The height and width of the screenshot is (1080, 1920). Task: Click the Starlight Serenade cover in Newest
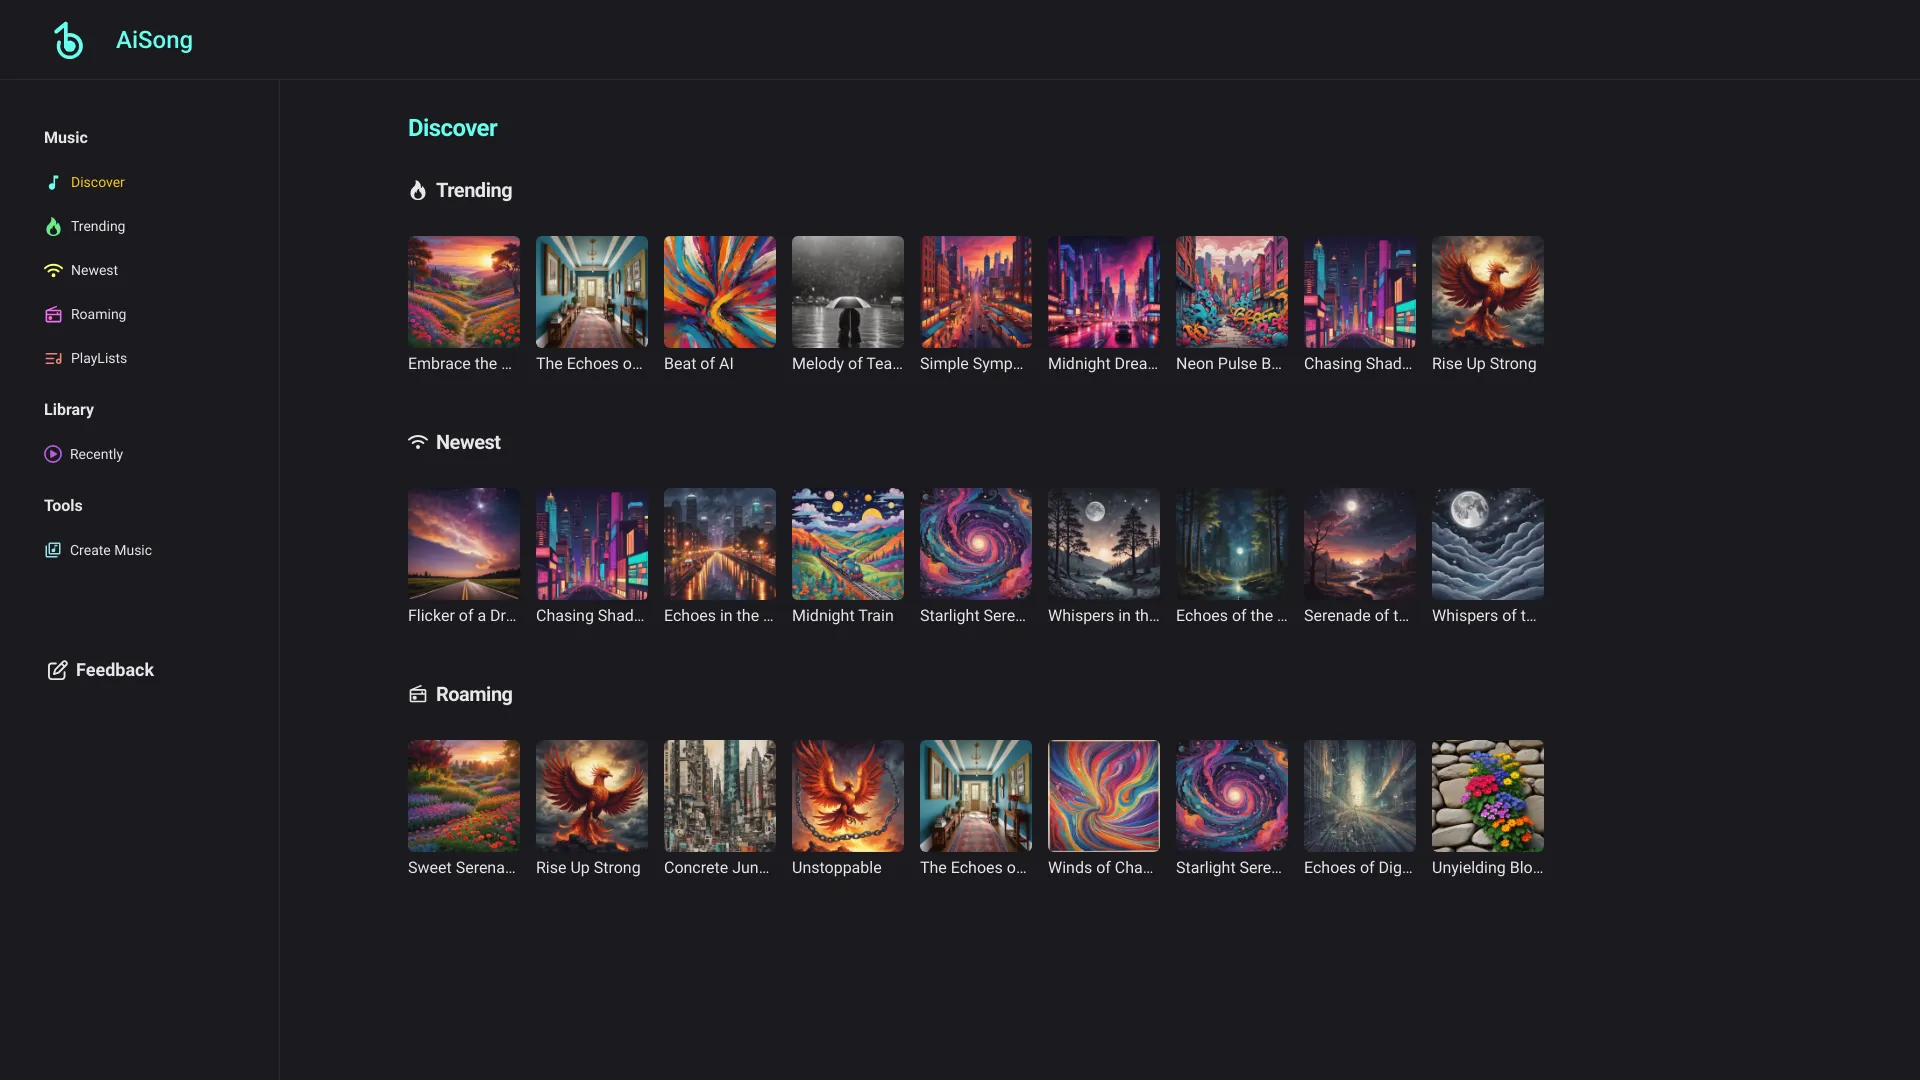click(975, 544)
